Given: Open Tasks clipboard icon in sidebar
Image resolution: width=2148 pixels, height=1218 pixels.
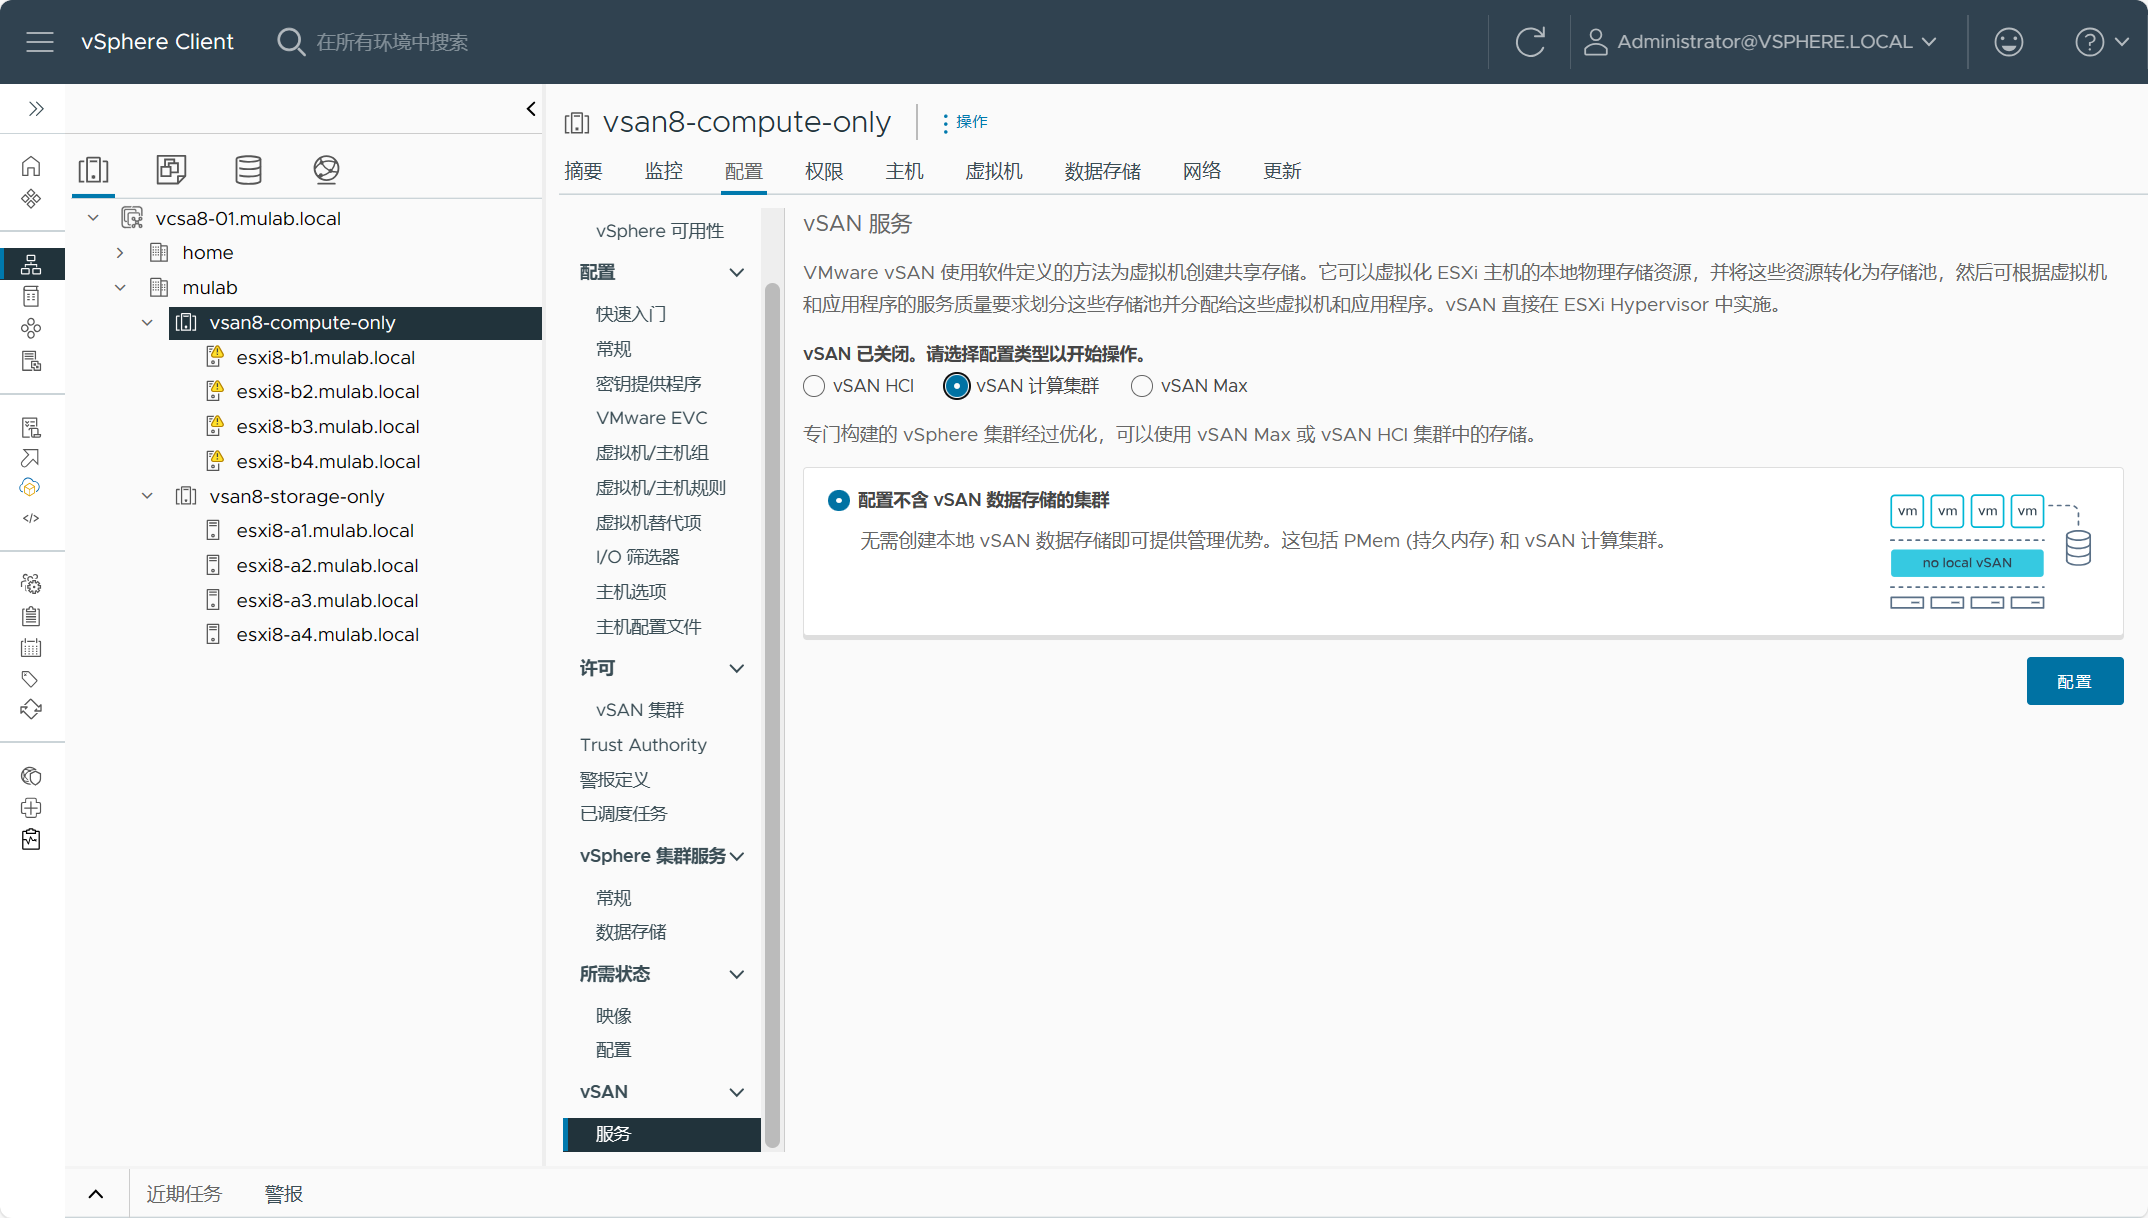Looking at the screenshot, I should coord(31,616).
